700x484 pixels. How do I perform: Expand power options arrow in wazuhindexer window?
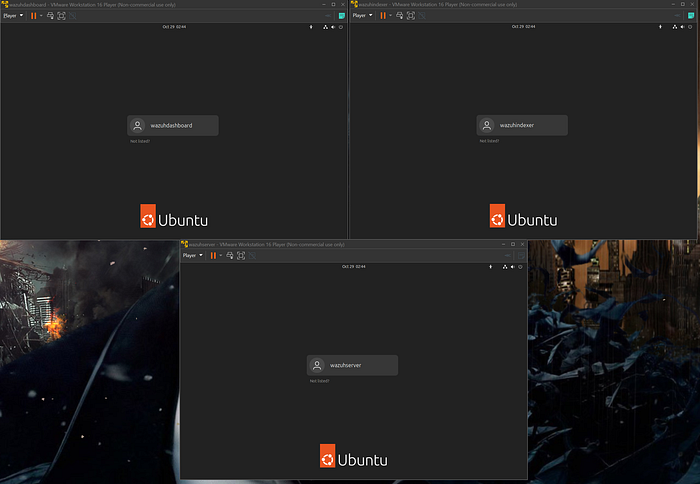pos(391,15)
